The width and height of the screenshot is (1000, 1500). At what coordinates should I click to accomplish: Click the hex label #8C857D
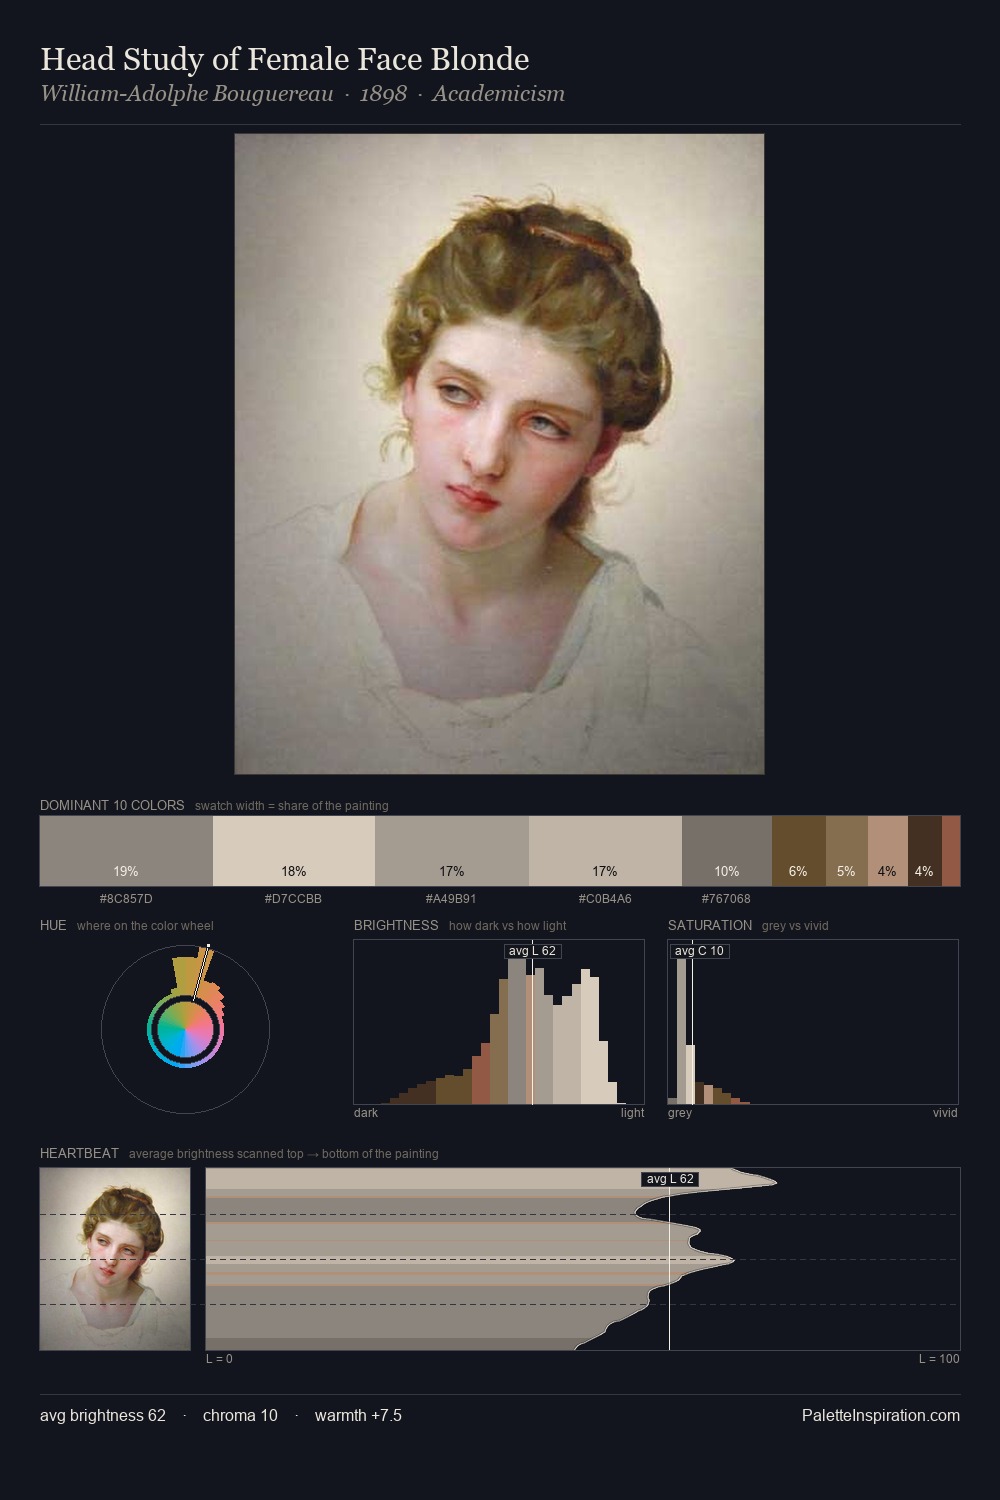click(x=126, y=899)
